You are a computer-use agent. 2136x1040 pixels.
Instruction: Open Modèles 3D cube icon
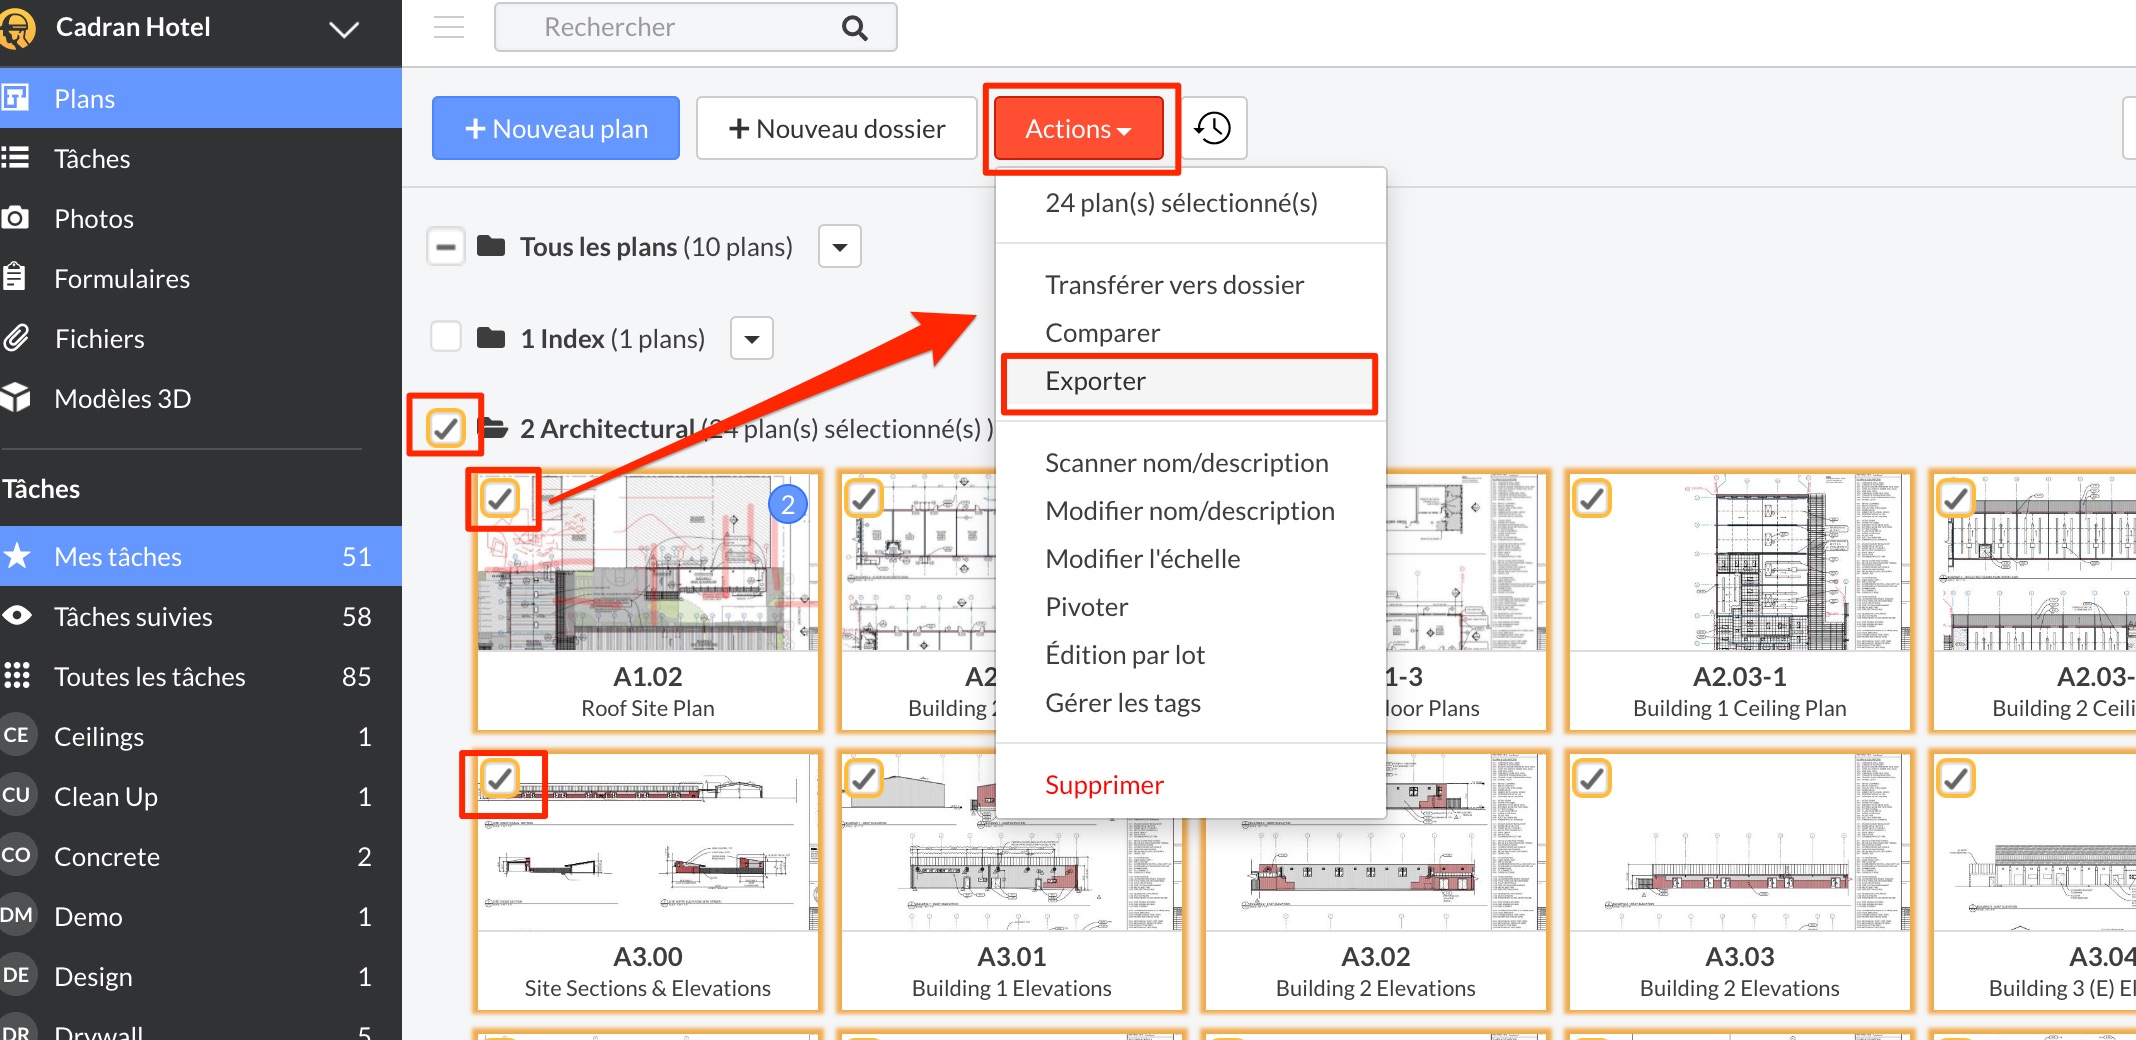click(x=16, y=398)
